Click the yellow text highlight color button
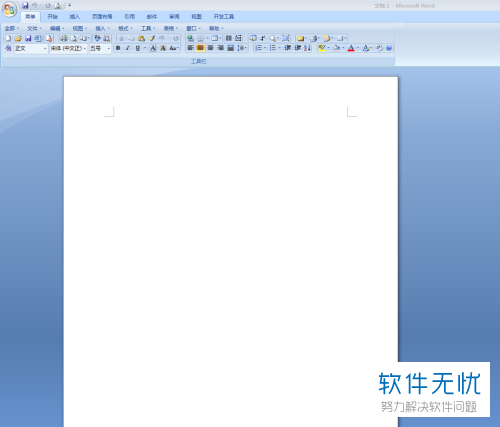500x427 pixels. (x=322, y=48)
